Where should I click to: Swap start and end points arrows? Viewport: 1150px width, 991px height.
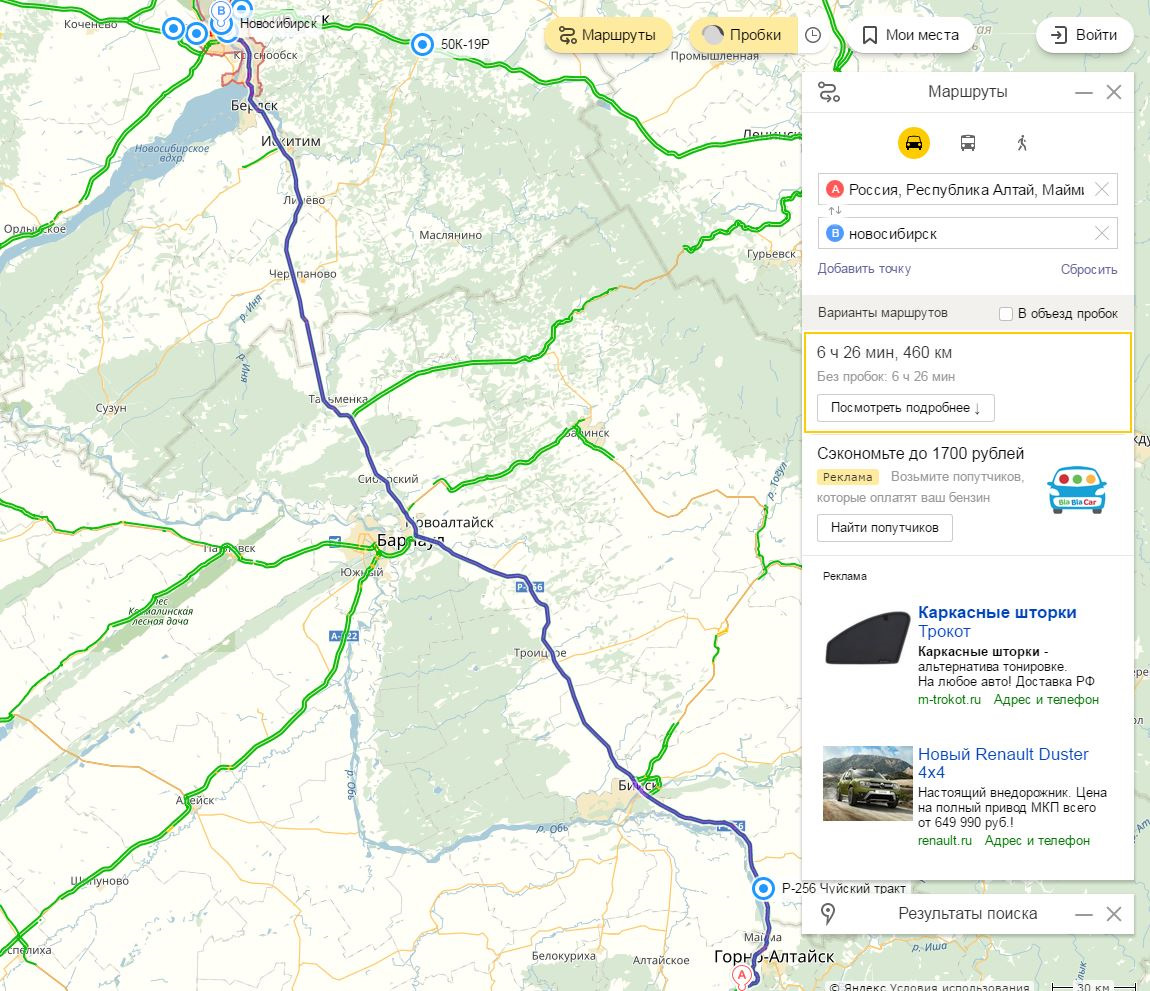tap(835, 211)
